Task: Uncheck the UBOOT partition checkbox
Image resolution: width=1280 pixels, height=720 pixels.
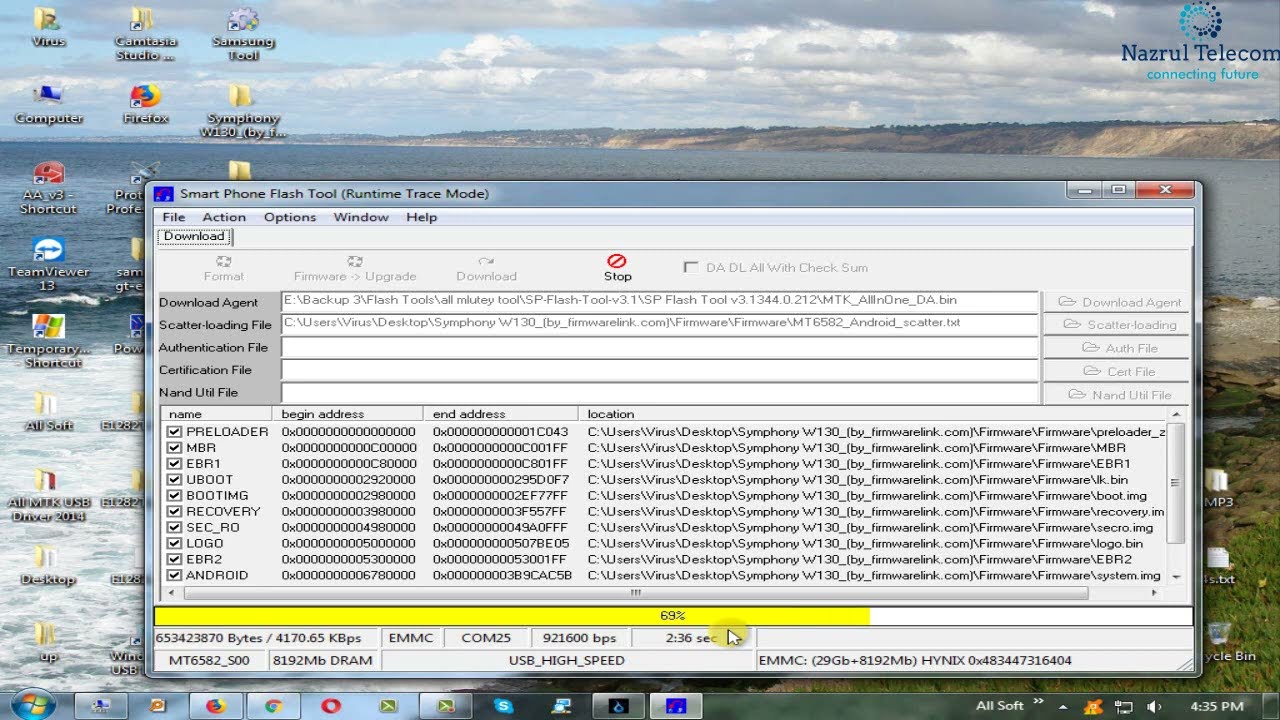Action: point(175,480)
